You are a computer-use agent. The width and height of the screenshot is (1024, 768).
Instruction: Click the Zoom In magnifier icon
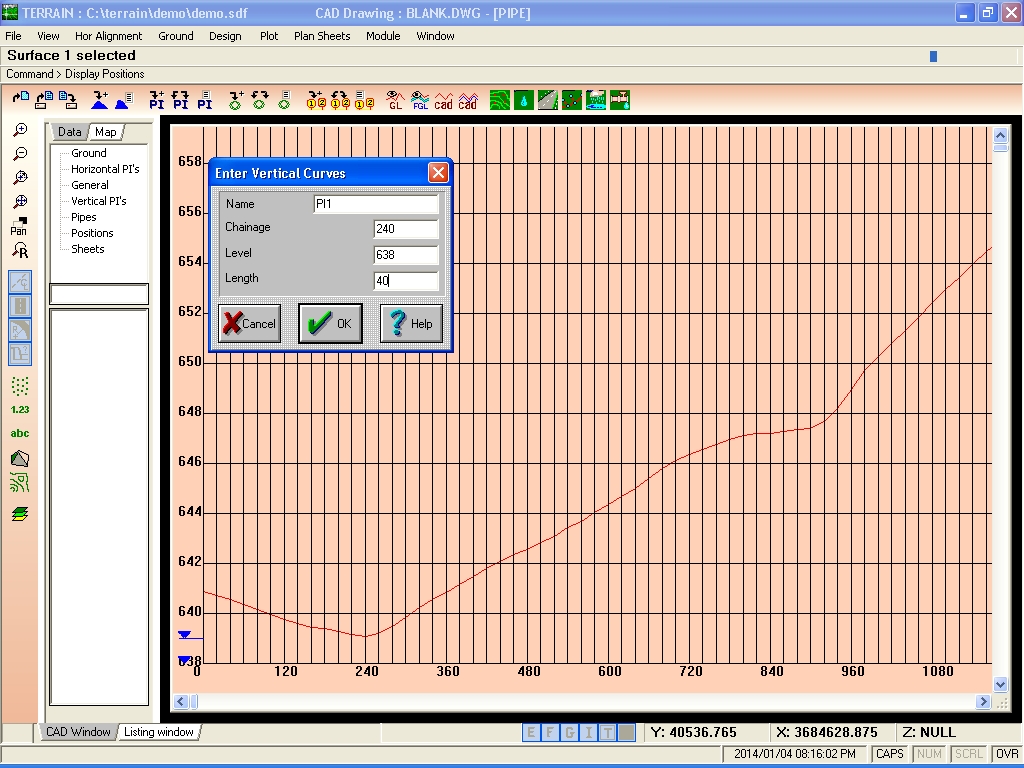pos(20,130)
